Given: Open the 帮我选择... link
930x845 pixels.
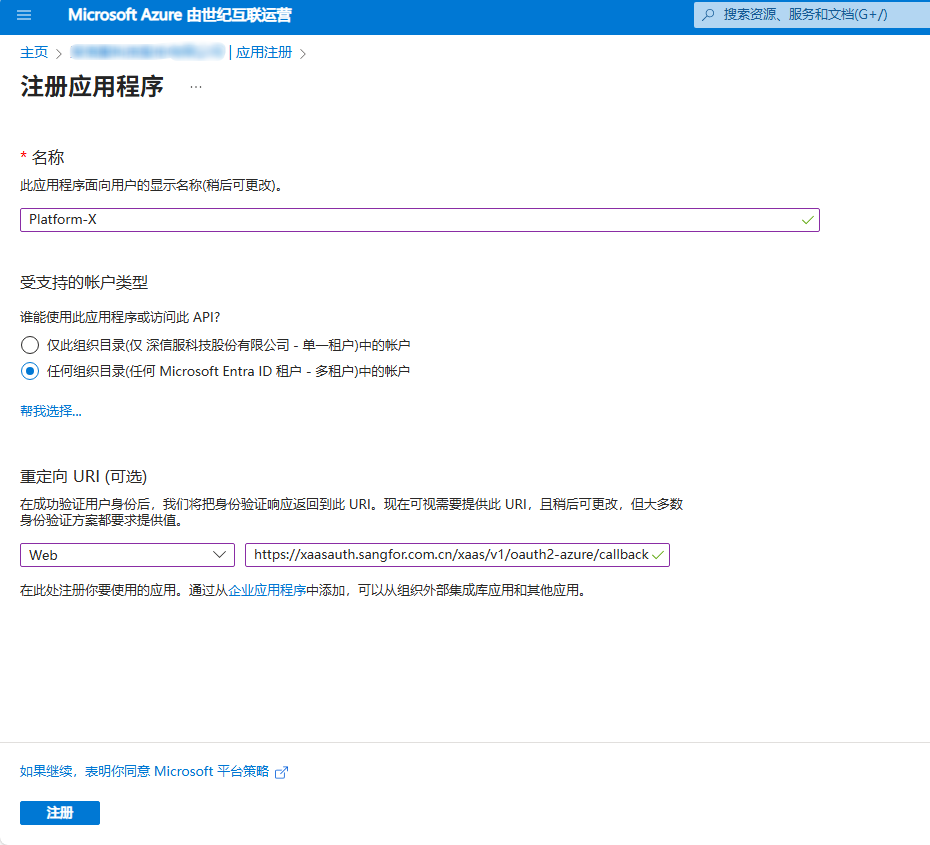Looking at the screenshot, I should point(51,411).
